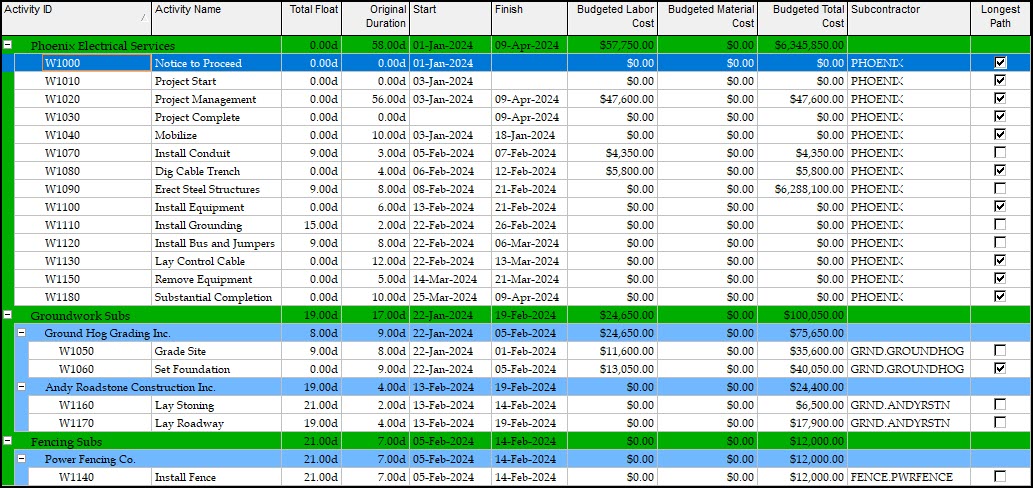Click the Total Float column header
The height and width of the screenshot is (488, 1033).
[x=312, y=16]
